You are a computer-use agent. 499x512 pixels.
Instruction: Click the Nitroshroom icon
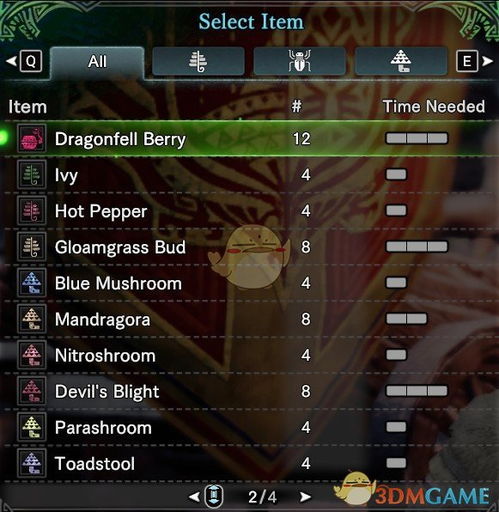[x=32, y=355]
